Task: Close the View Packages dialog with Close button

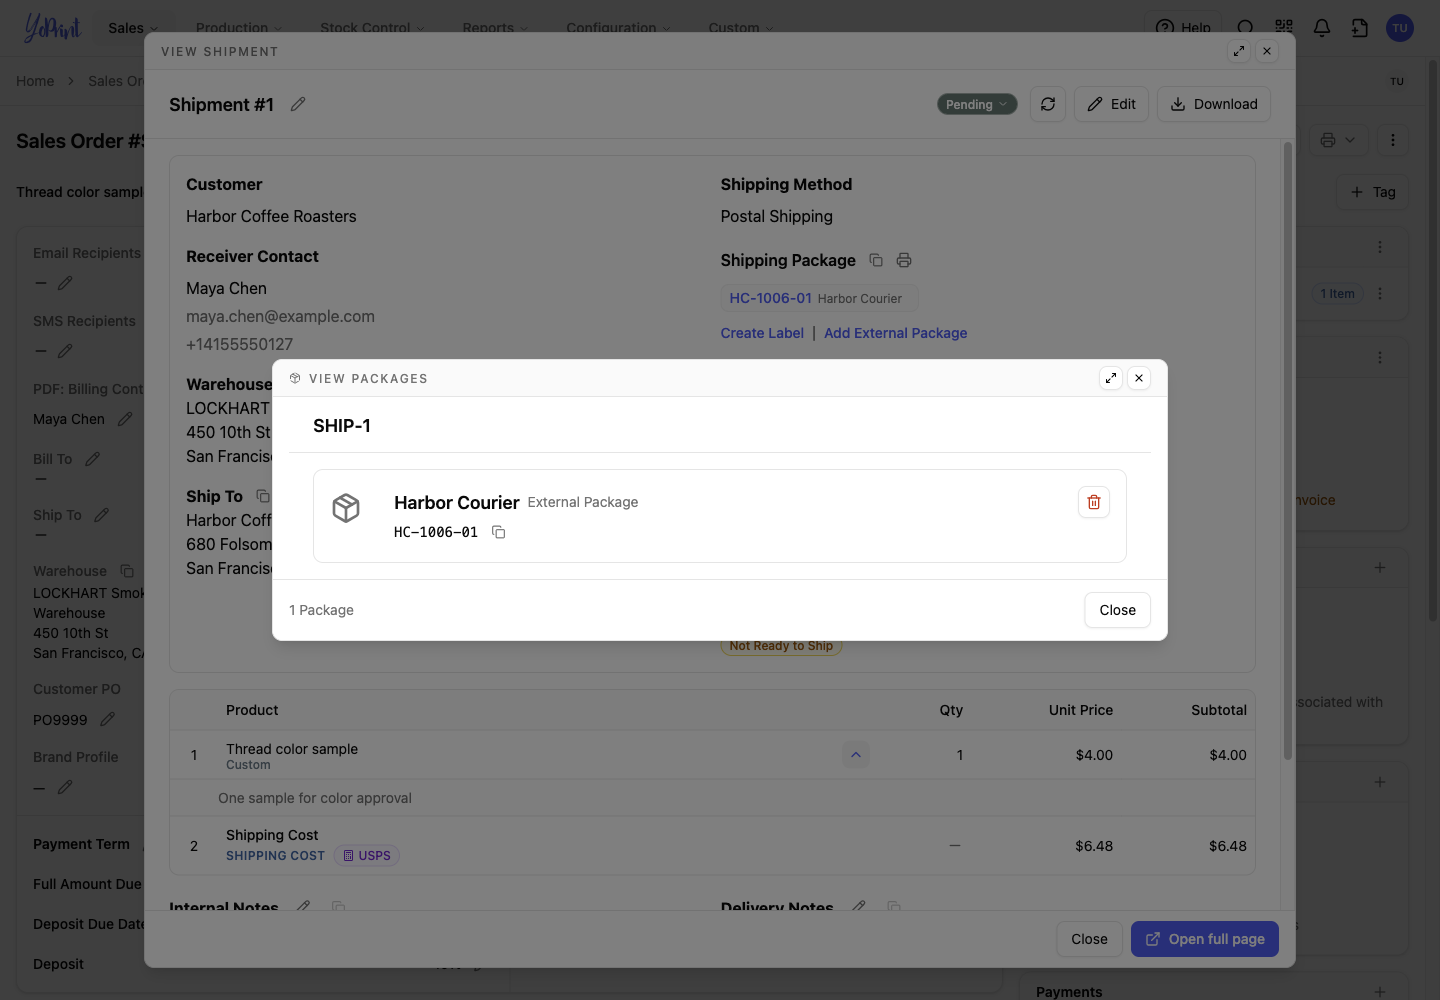Action: (1118, 610)
